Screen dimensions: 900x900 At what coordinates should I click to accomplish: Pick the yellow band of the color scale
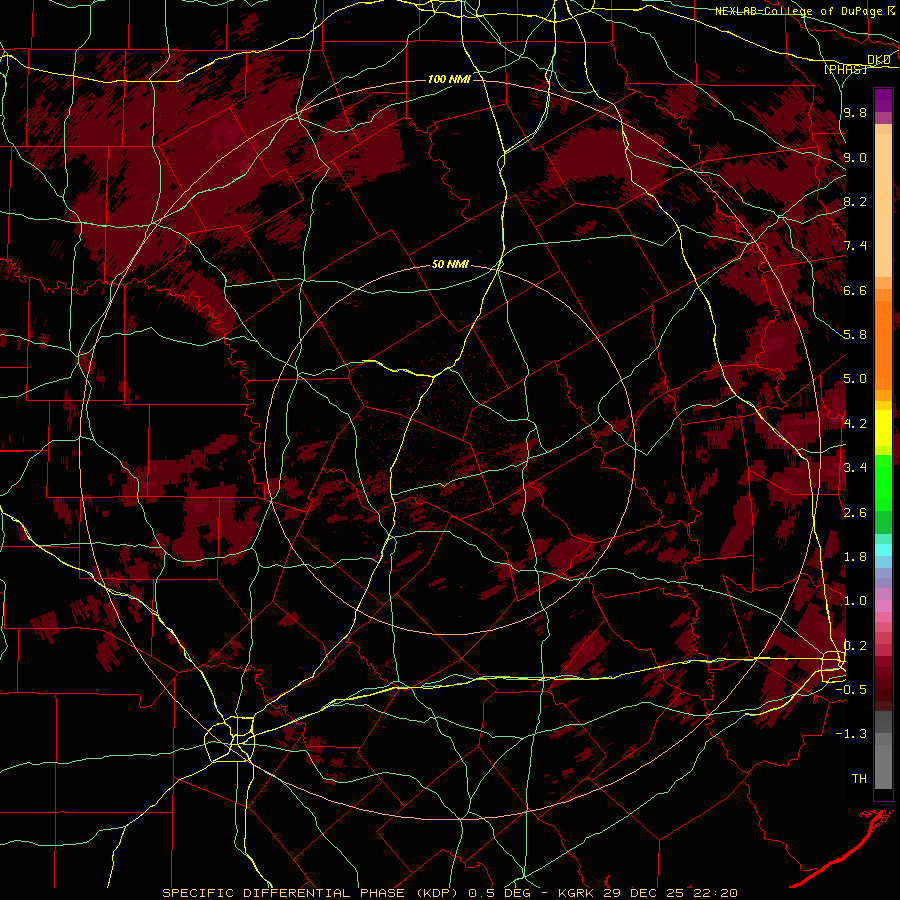pos(883,428)
